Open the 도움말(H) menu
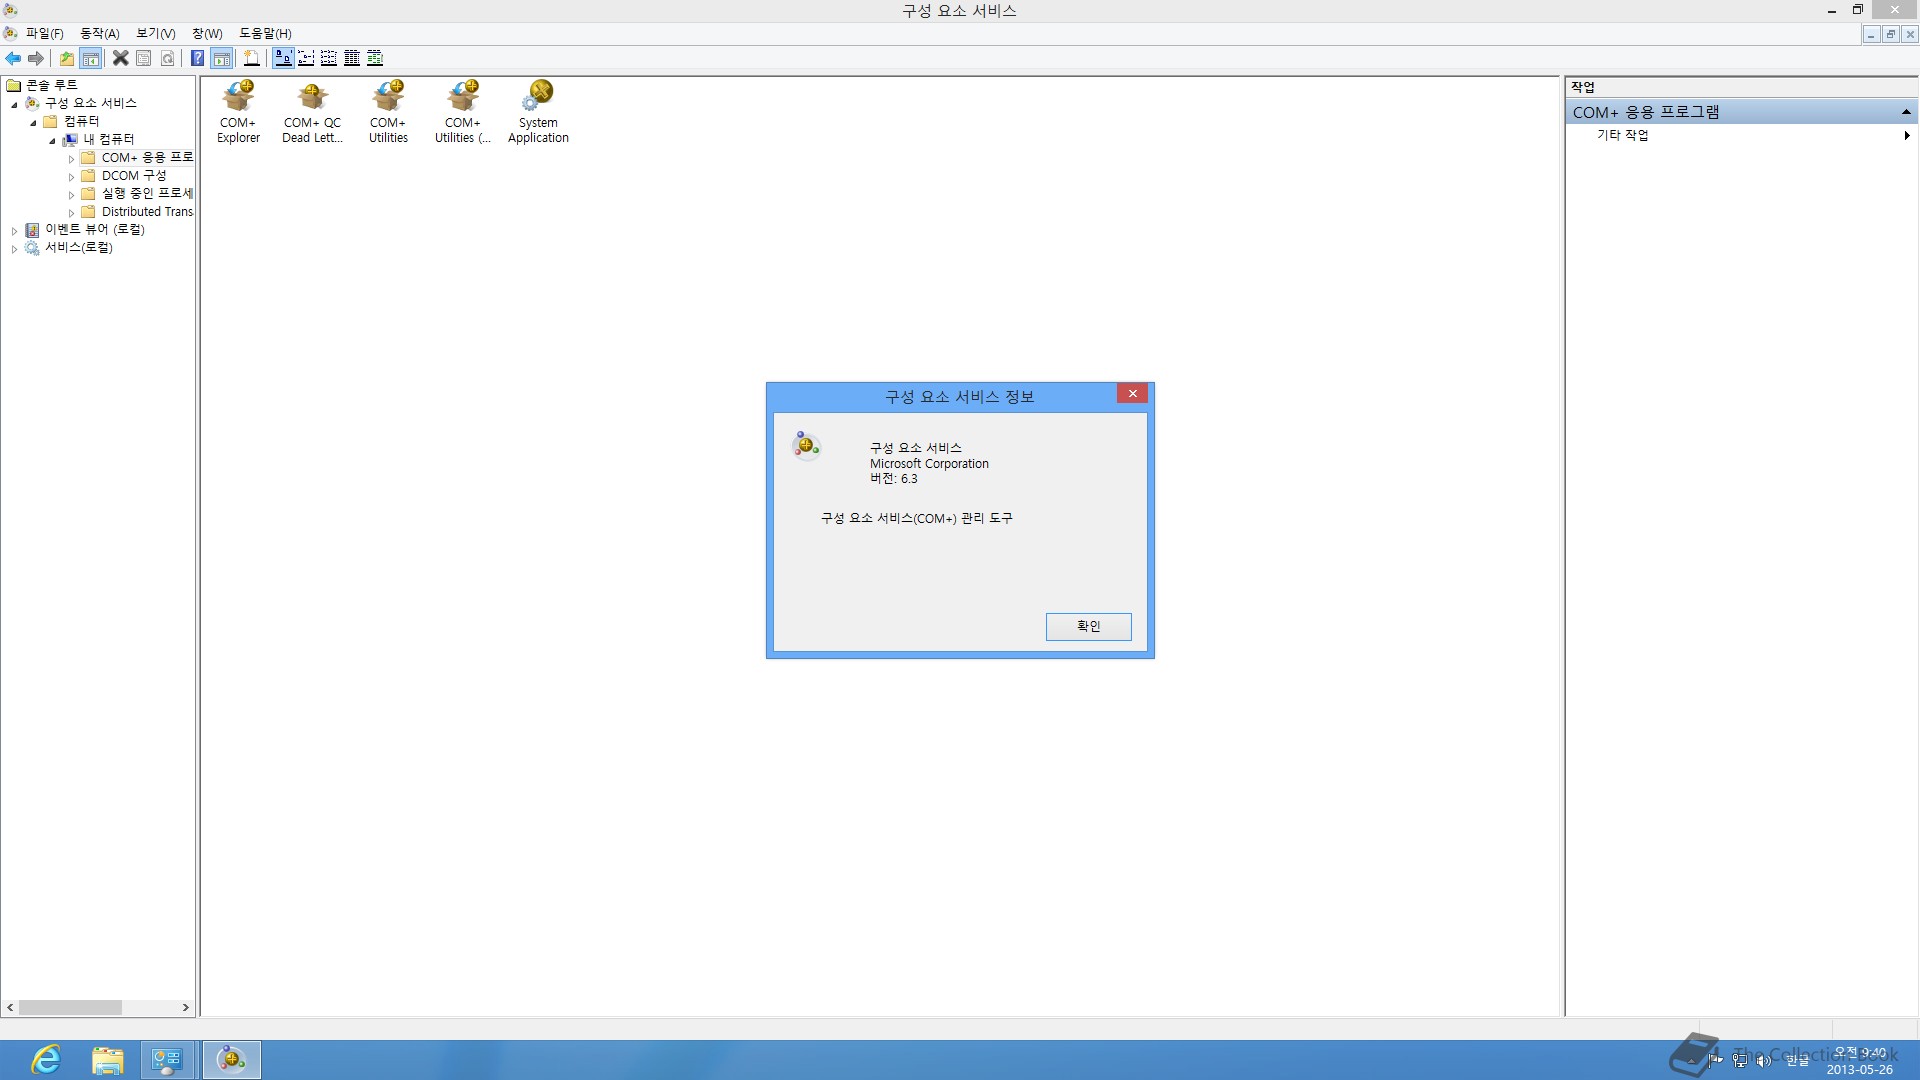Image resolution: width=1920 pixels, height=1080 pixels. [x=265, y=33]
